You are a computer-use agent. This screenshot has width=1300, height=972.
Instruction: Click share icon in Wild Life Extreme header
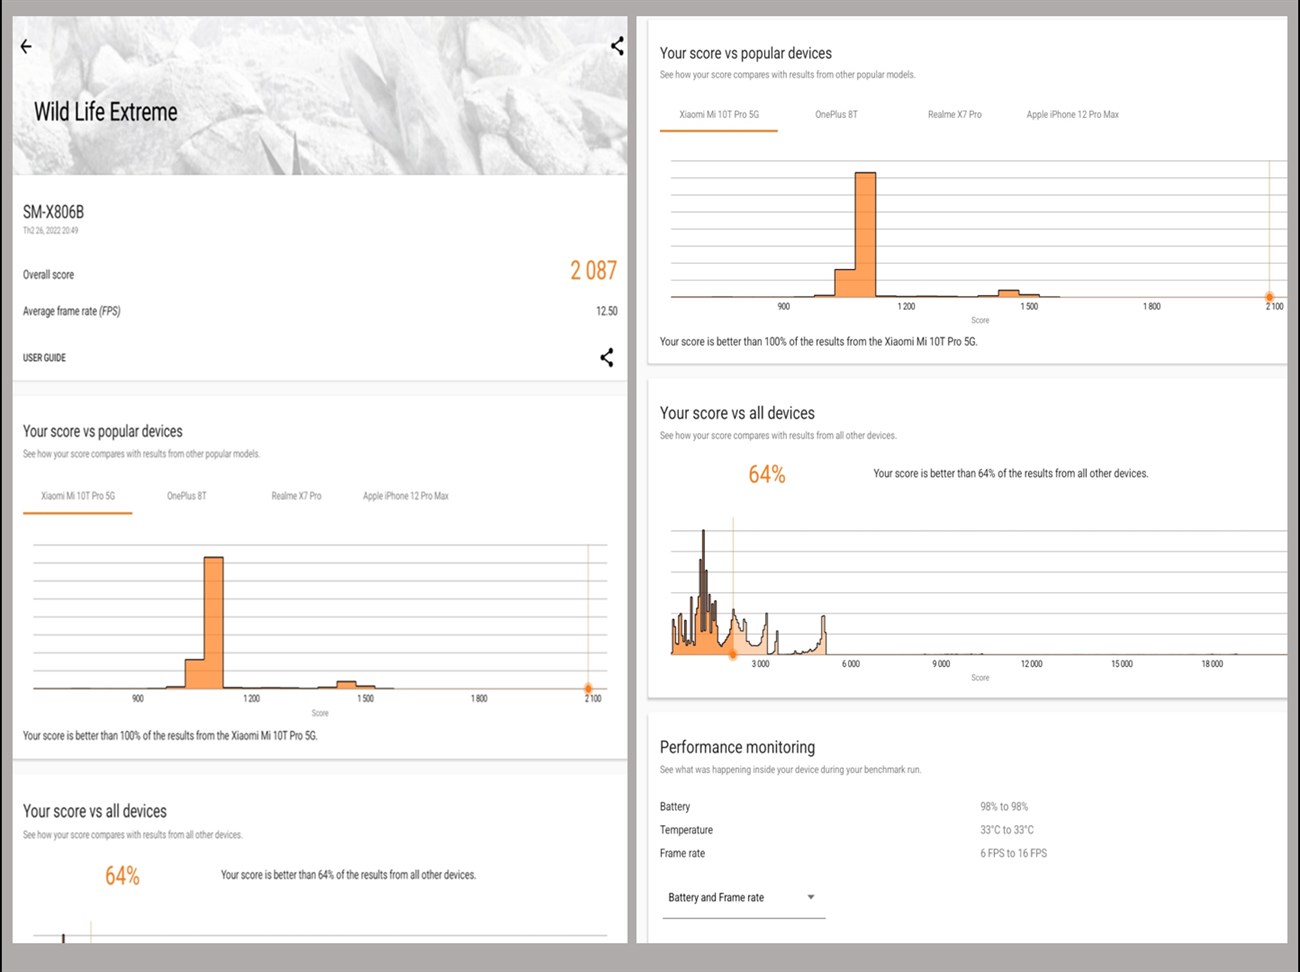[617, 46]
